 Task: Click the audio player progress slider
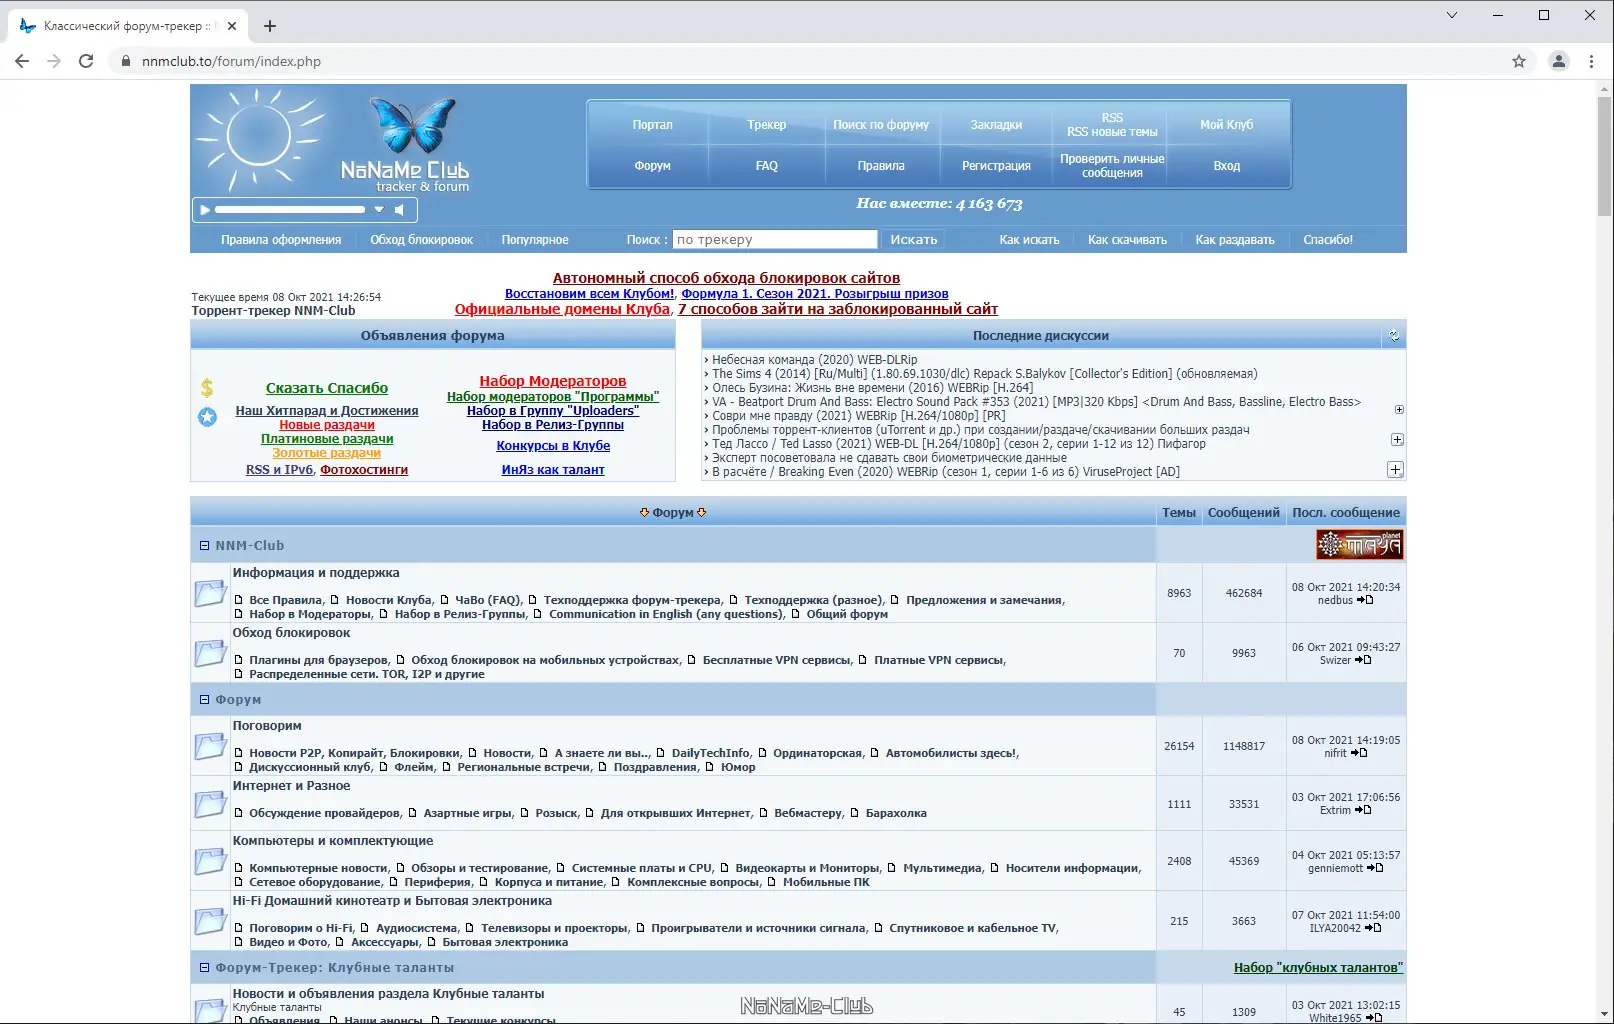290,210
